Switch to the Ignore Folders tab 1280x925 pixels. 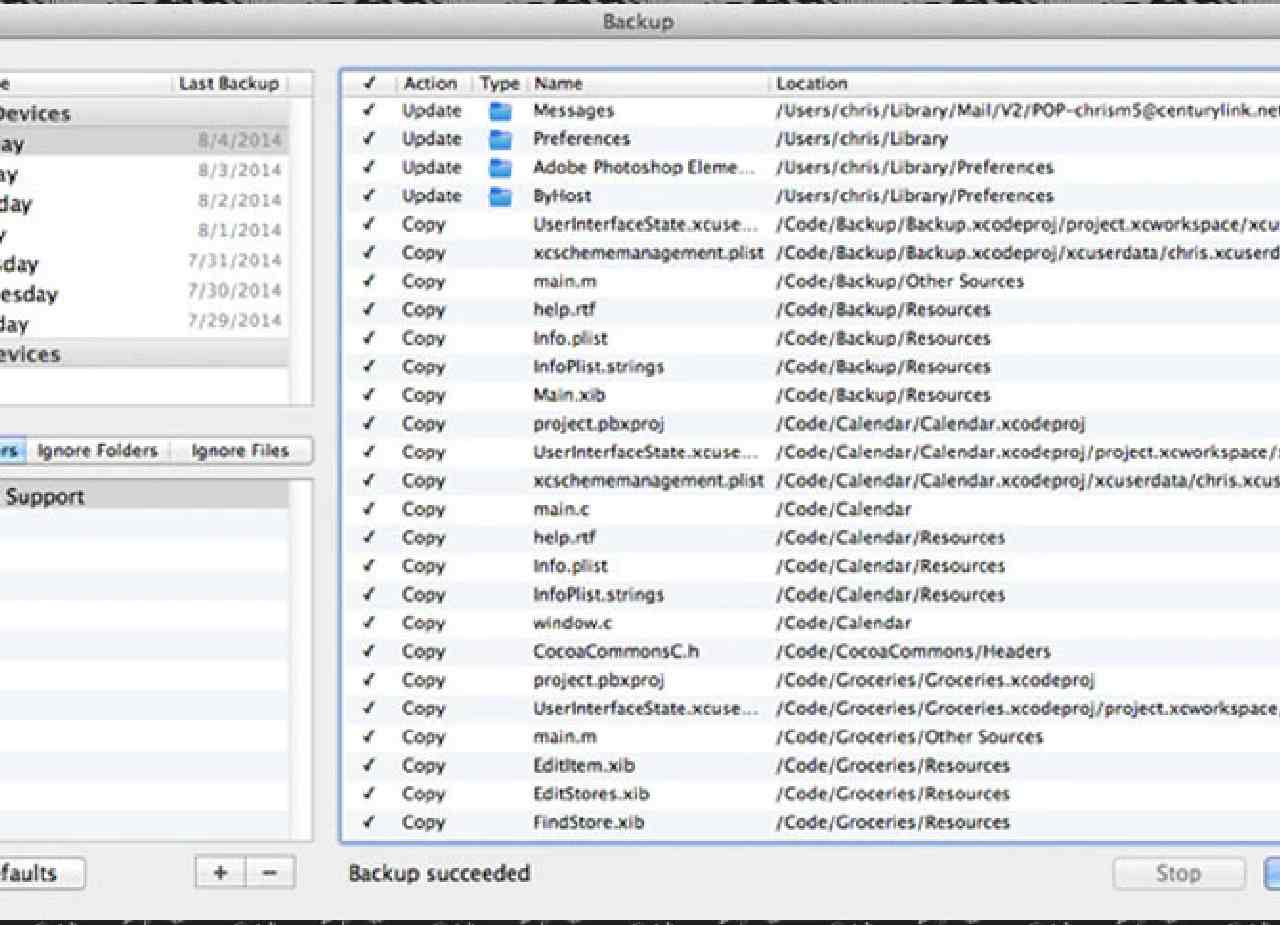[98, 451]
